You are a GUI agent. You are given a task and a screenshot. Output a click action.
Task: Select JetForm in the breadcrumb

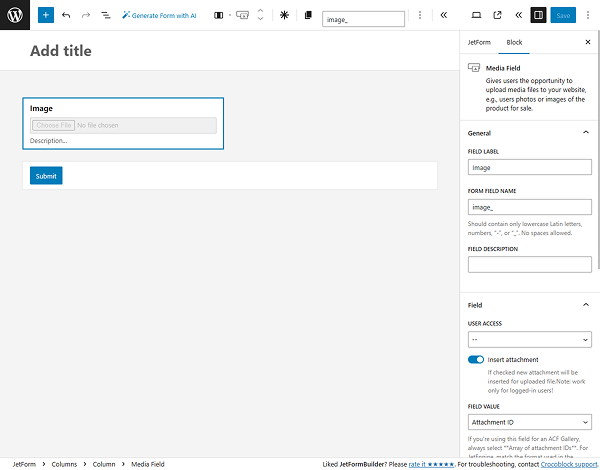coord(24,464)
